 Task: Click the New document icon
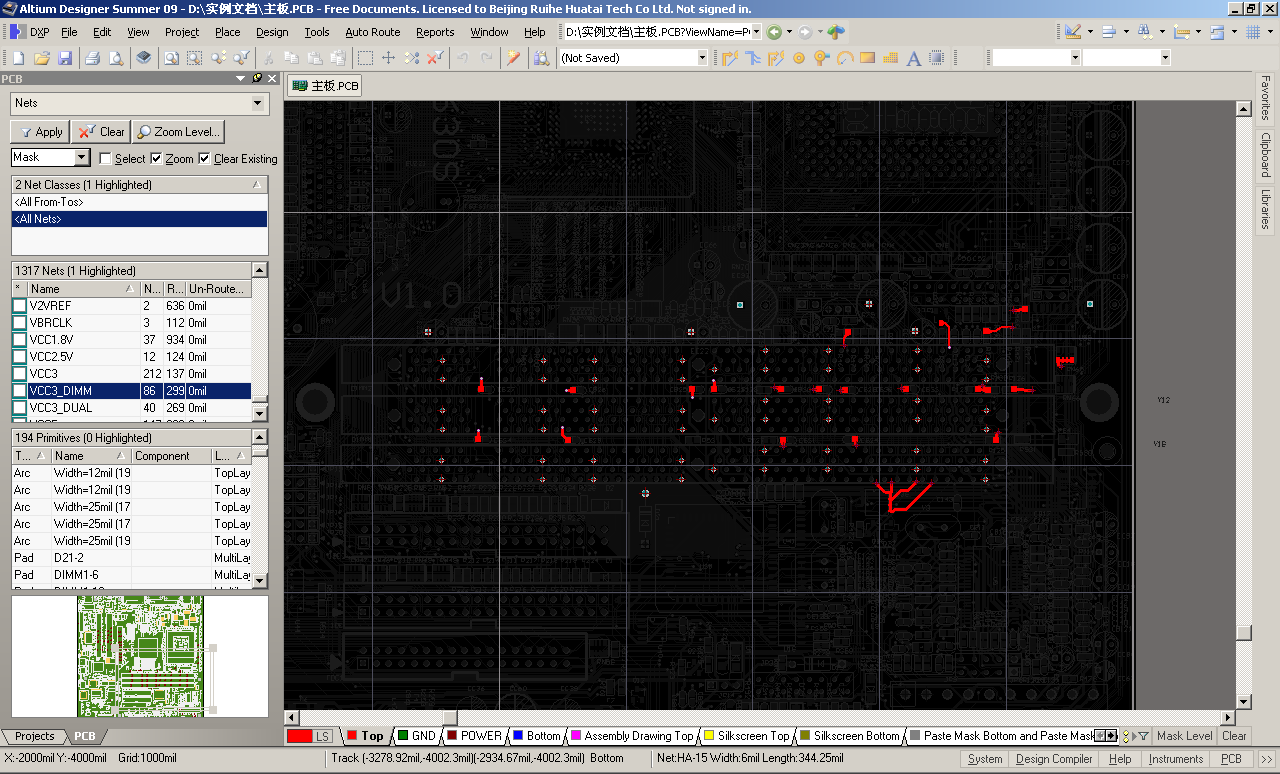point(19,58)
